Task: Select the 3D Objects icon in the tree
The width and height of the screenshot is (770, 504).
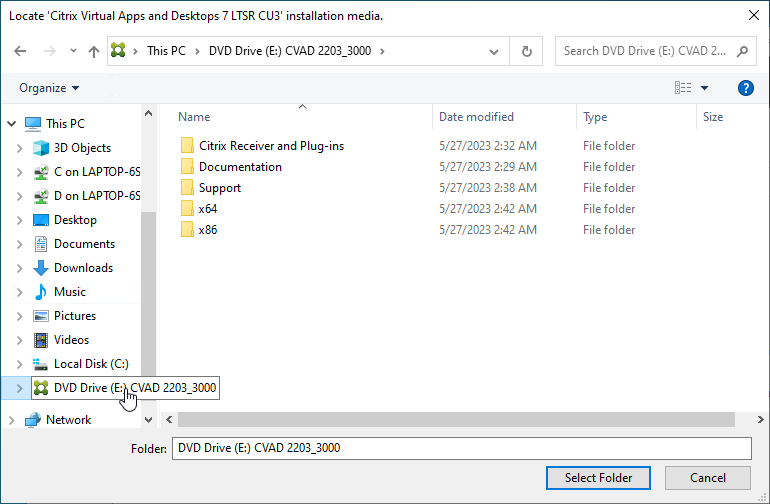Action: point(41,148)
